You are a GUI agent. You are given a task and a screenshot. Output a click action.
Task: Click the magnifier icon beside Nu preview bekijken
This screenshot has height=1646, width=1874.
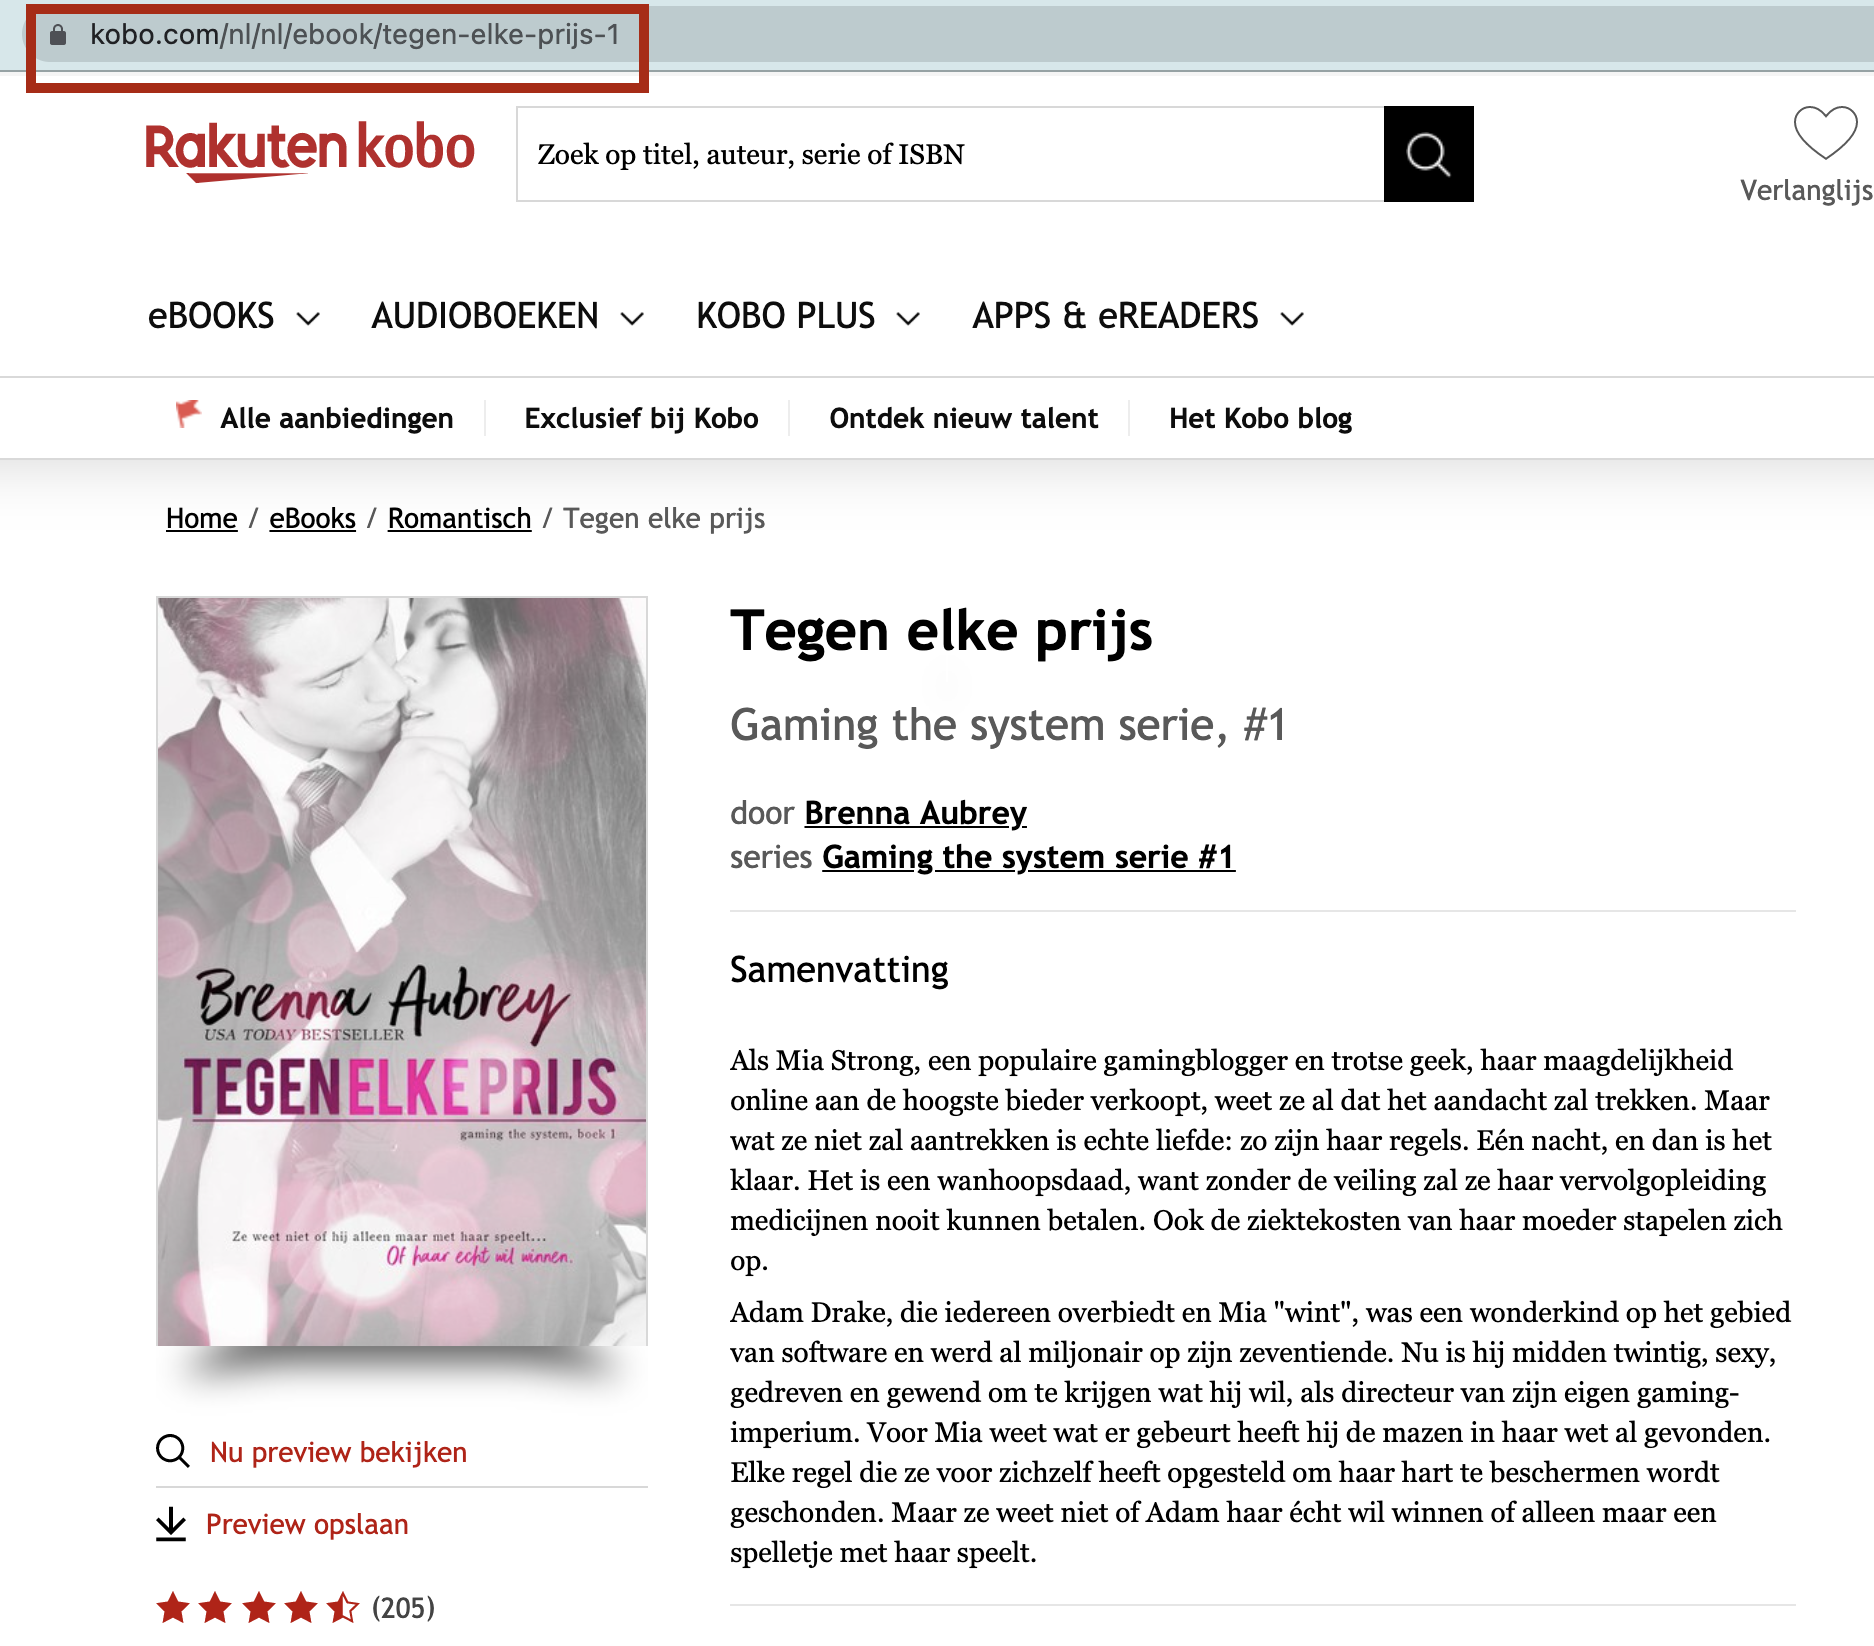pyautogui.click(x=172, y=1451)
